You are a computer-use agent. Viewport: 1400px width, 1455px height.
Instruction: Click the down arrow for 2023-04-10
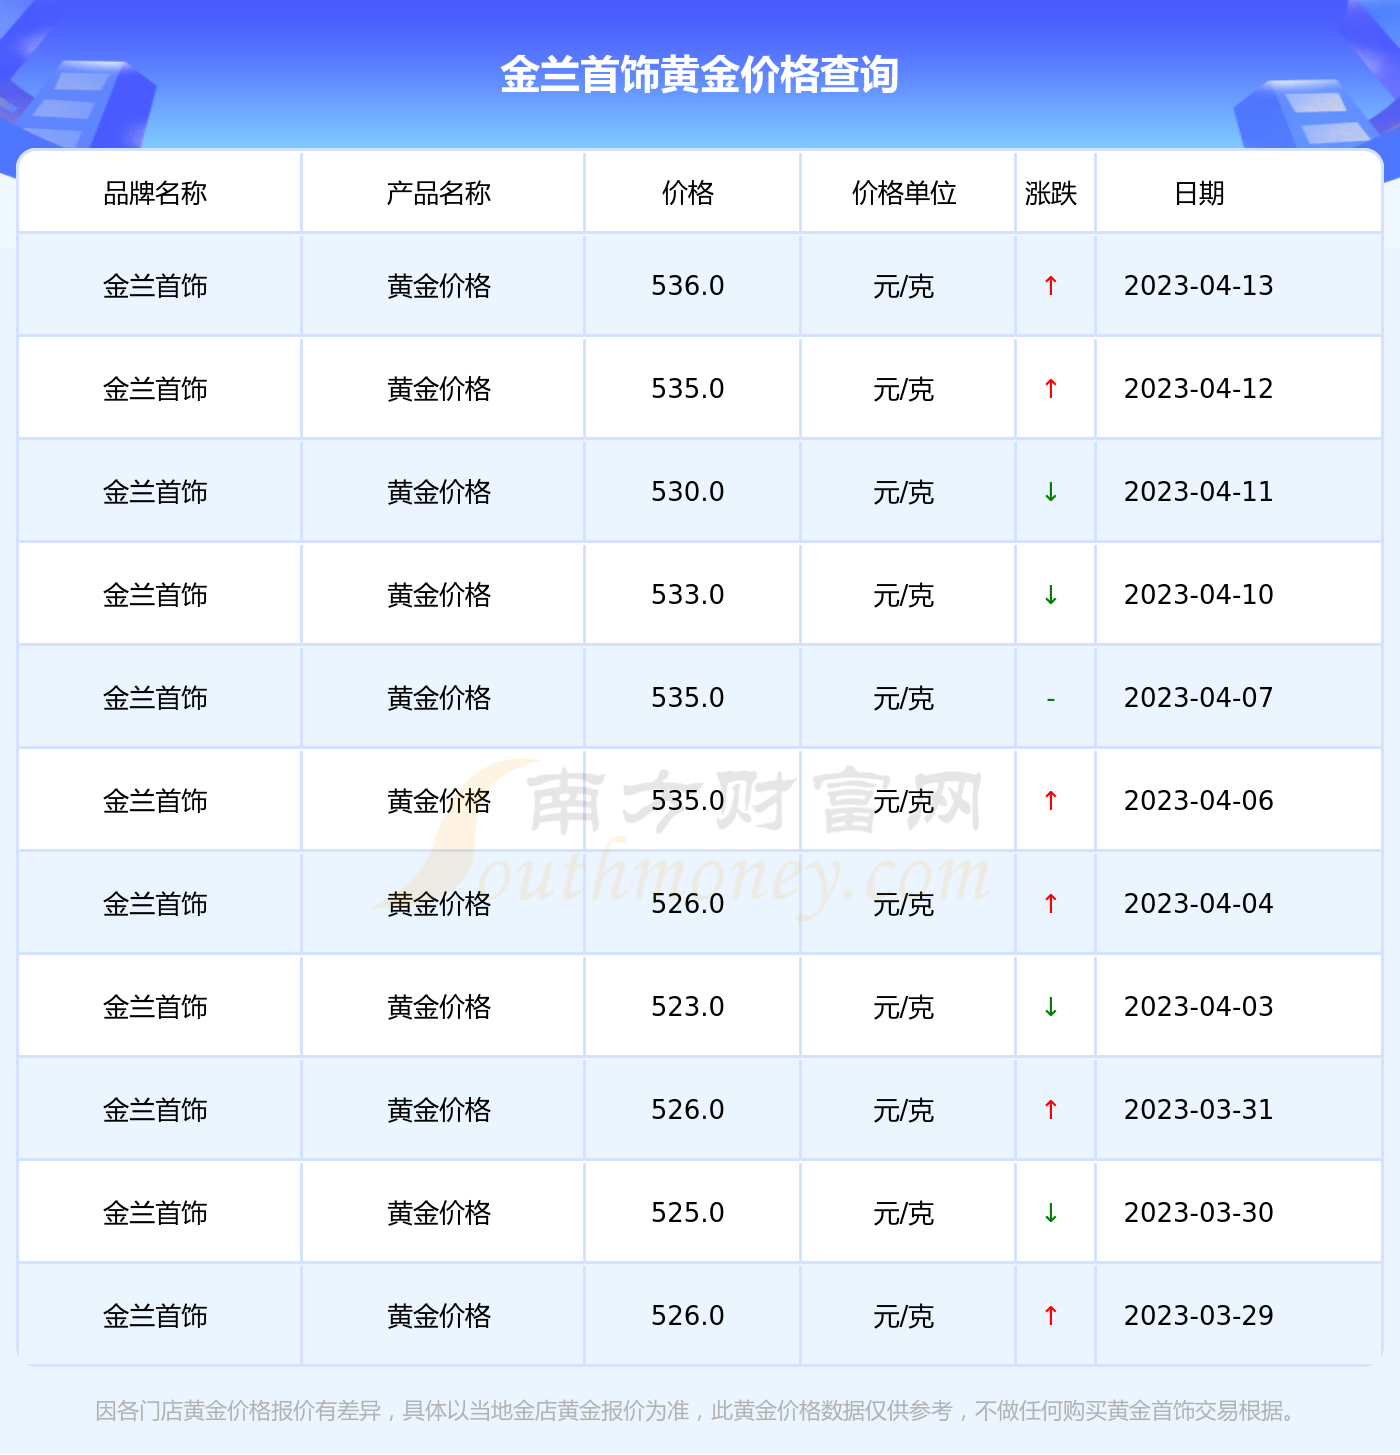pos(1051,595)
